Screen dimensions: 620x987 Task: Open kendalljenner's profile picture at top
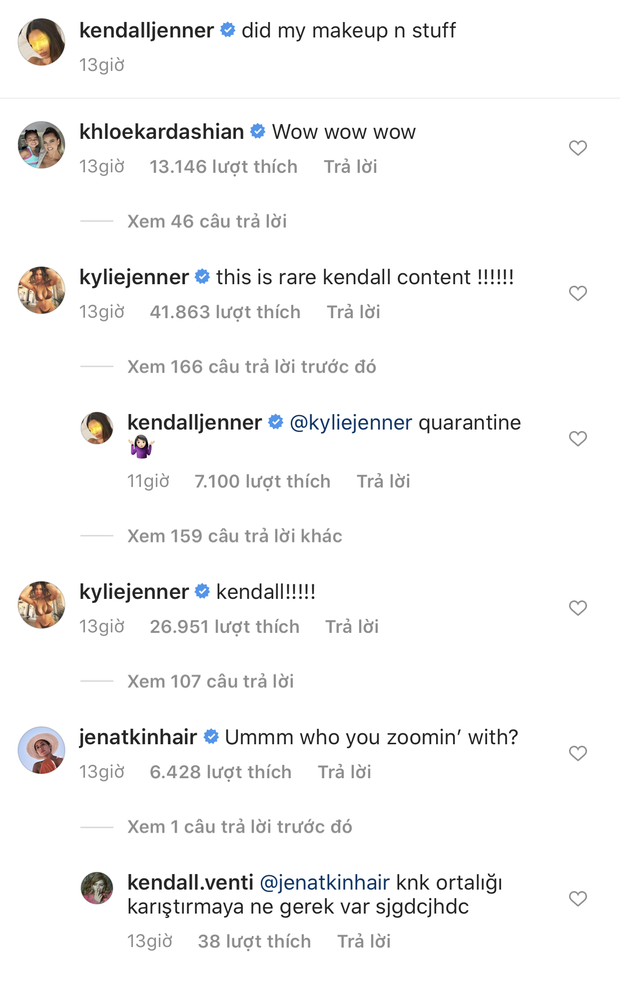point(41,42)
